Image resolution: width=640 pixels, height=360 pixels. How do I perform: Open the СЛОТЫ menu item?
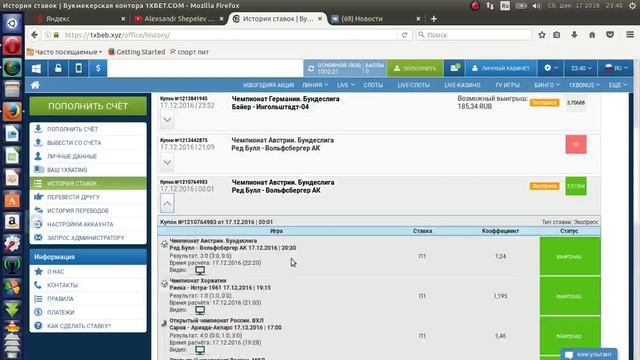click(x=373, y=85)
